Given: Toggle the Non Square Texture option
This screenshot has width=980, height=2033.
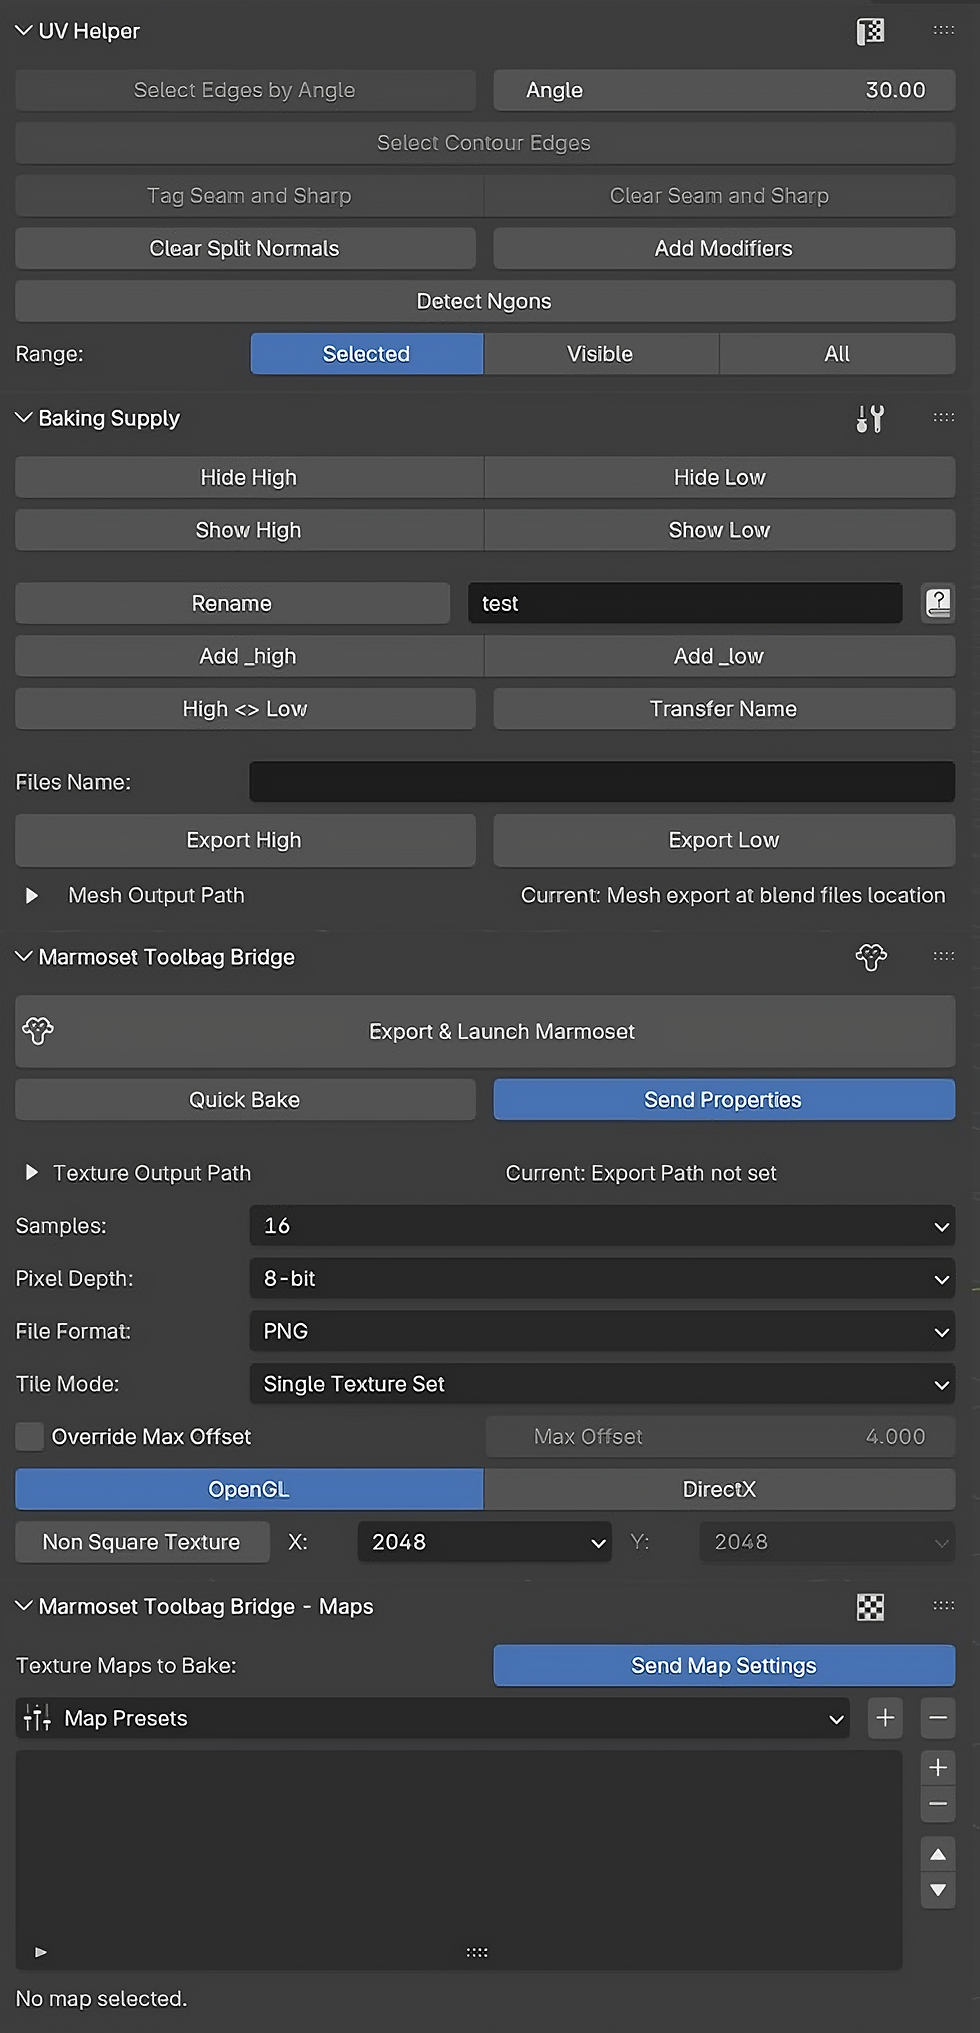Looking at the screenshot, I should 142,1542.
